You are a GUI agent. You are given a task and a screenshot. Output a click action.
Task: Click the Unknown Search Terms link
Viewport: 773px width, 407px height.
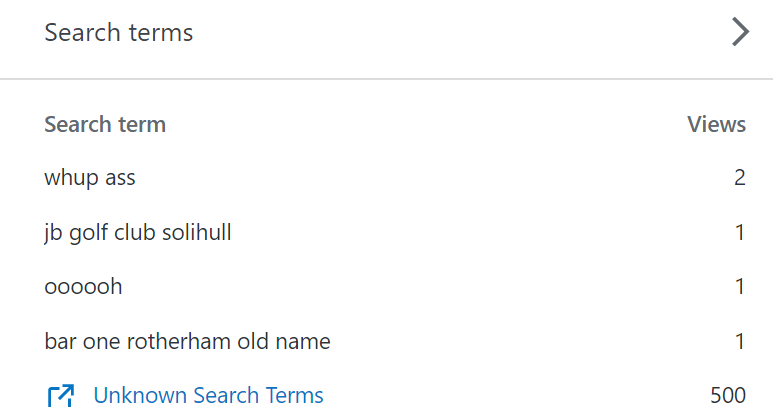point(208,396)
